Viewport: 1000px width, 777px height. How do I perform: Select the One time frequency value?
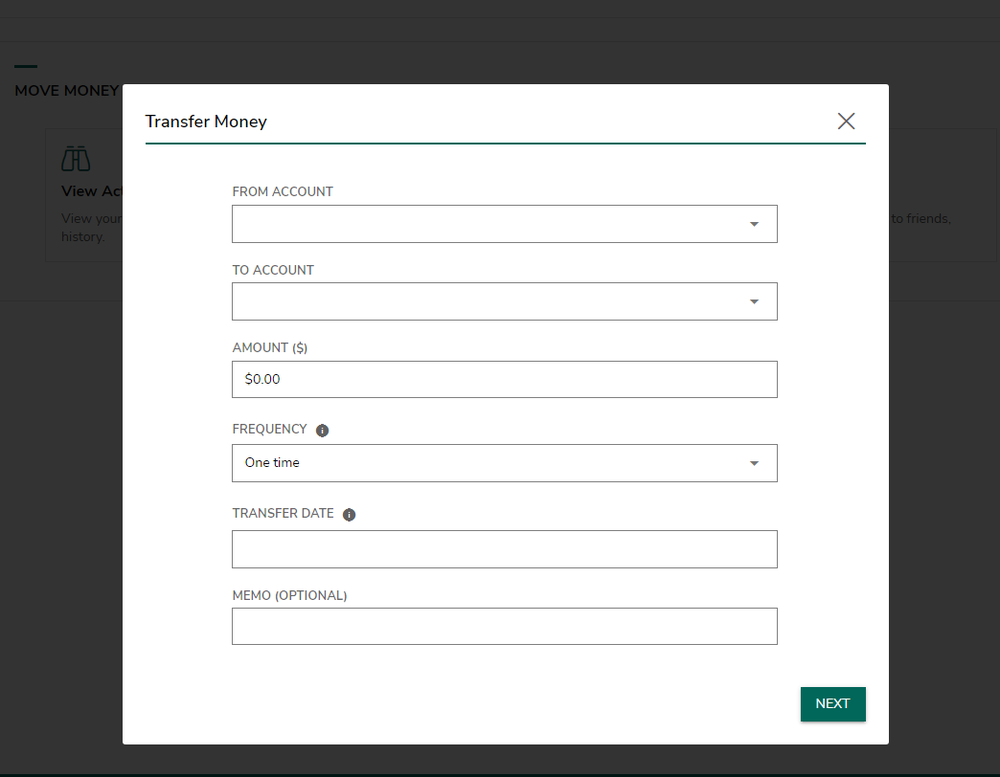271,462
